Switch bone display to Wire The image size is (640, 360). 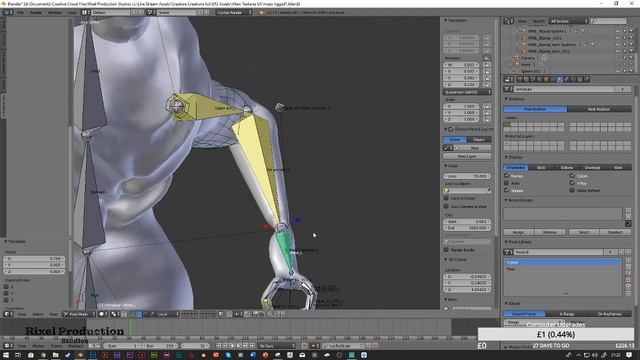click(618, 168)
